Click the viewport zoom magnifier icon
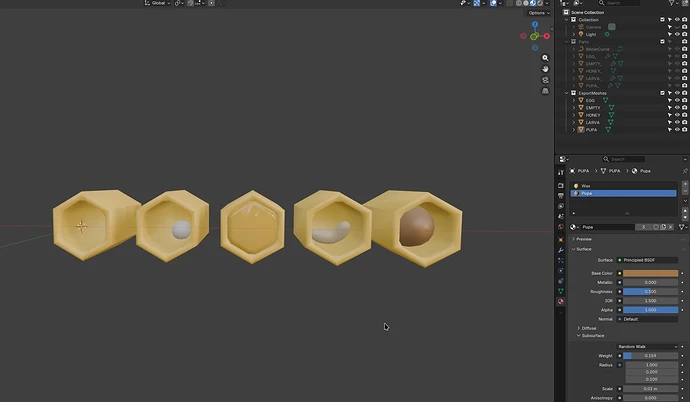This screenshot has height=402, width=690. 545,58
